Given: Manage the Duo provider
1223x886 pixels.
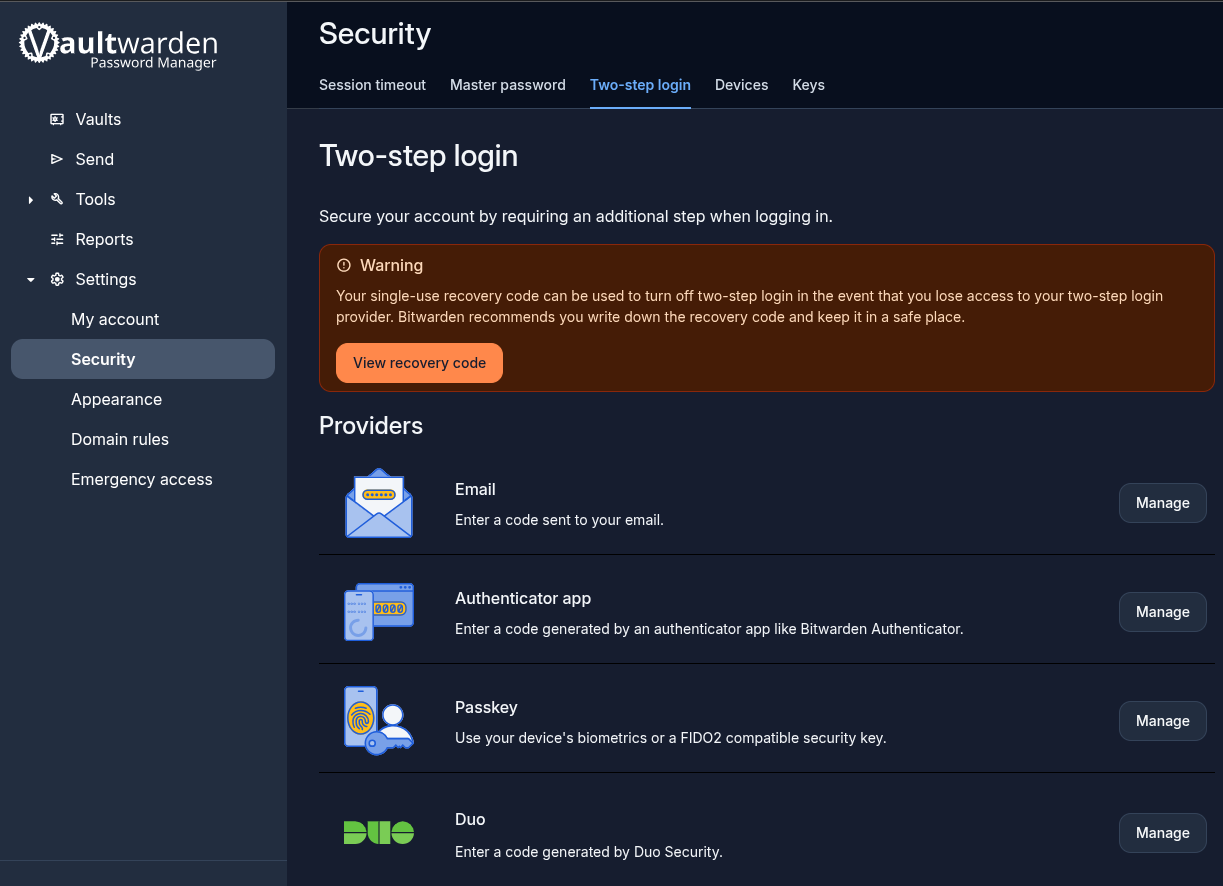Looking at the screenshot, I should click(1162, 833).
